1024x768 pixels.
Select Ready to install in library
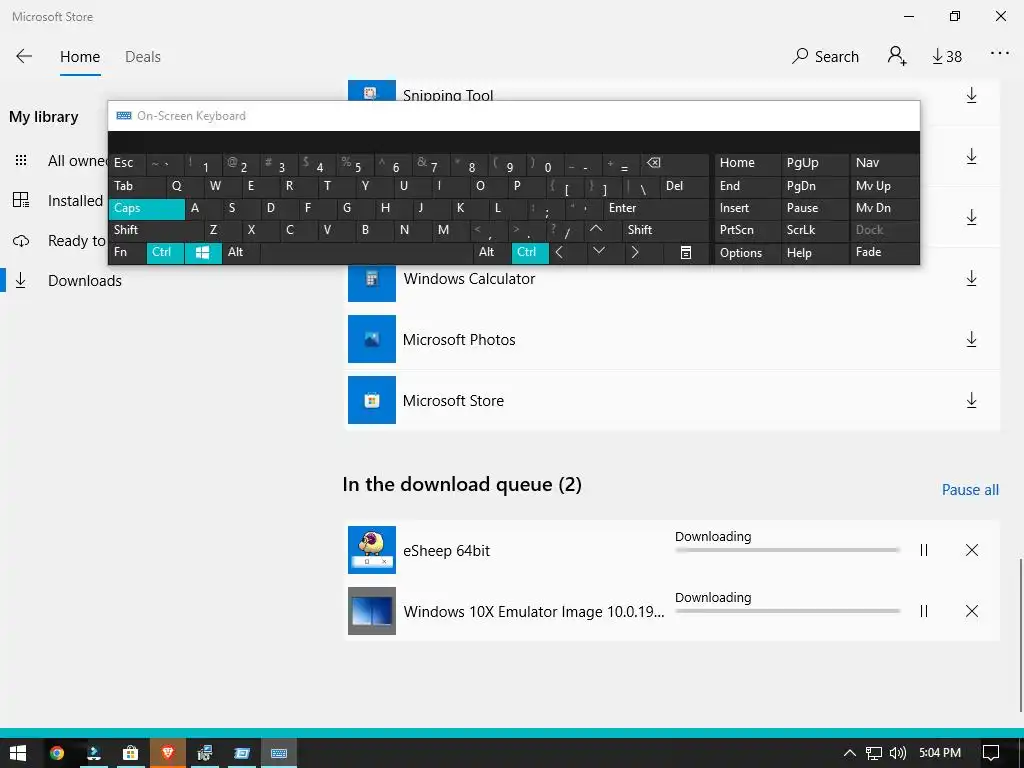tap(59, 241)
